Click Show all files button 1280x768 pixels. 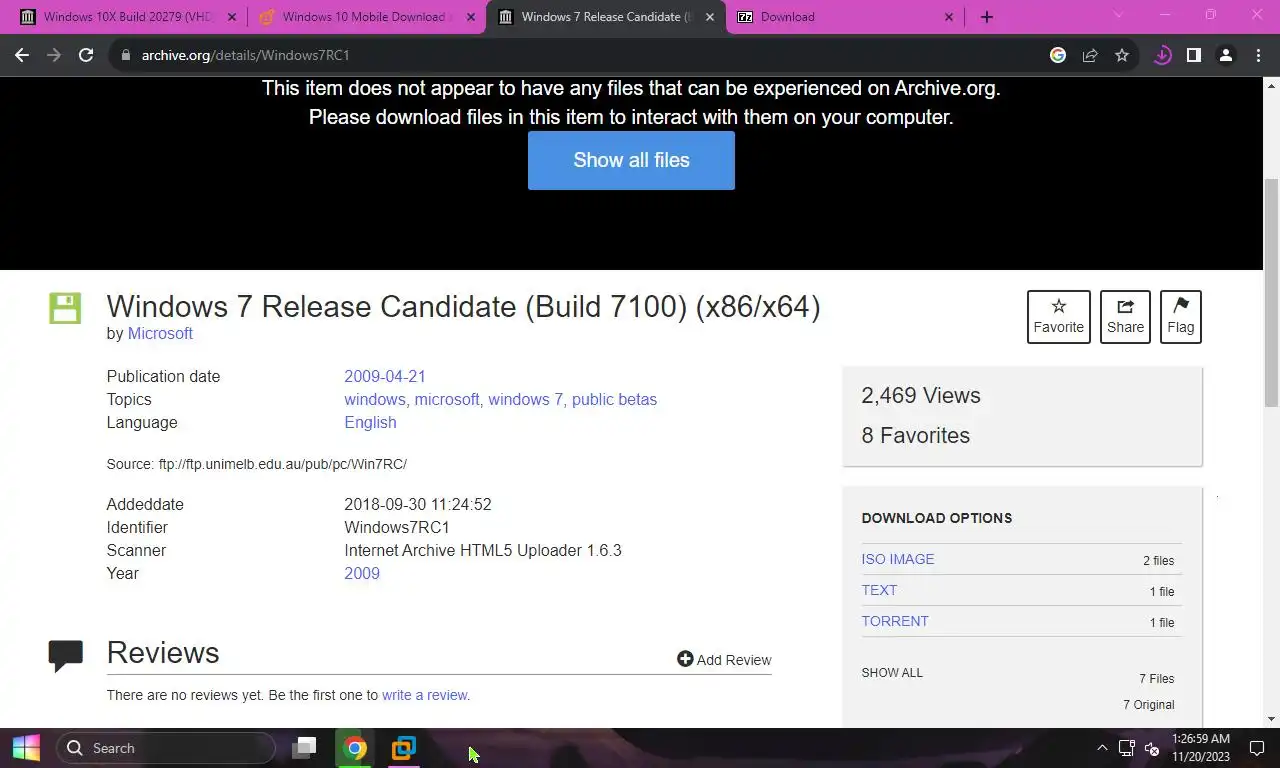631,160
